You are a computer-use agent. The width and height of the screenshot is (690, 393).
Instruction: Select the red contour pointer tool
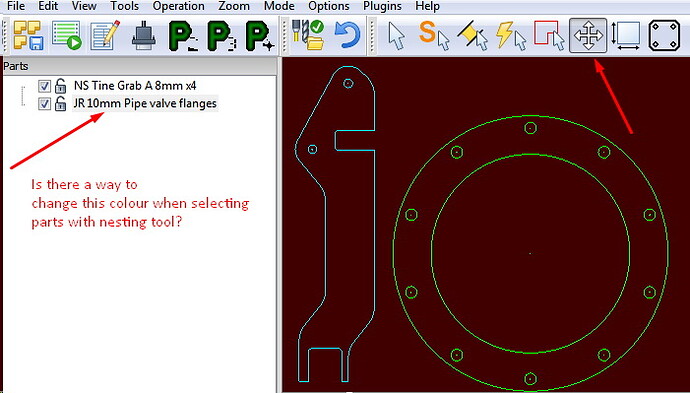(x=549, y=35)
